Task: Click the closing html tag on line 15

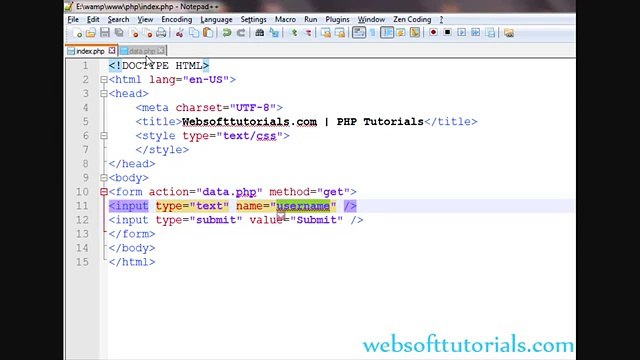Action: pos(132,262)
